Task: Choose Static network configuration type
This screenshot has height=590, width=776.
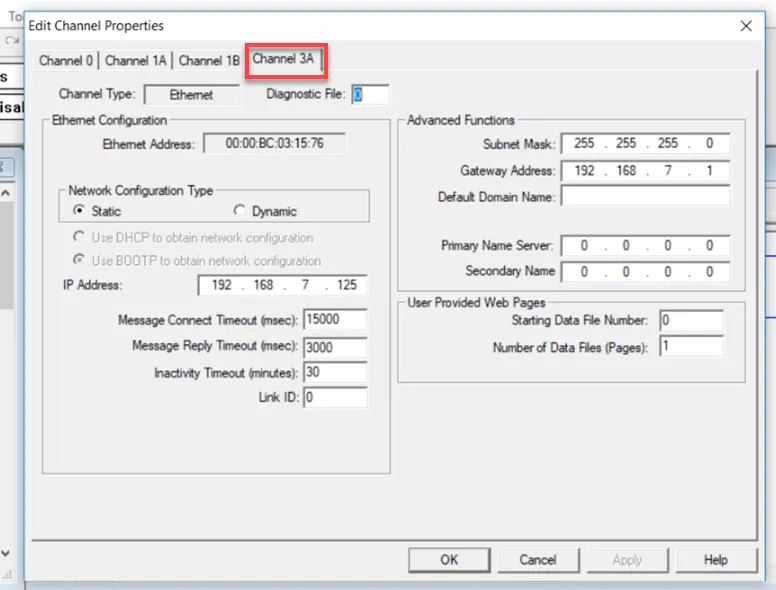Action: [x=97, y=211]
